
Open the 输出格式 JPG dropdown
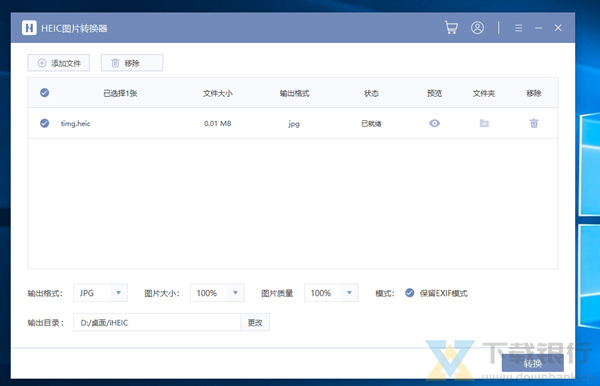point(100,293)
